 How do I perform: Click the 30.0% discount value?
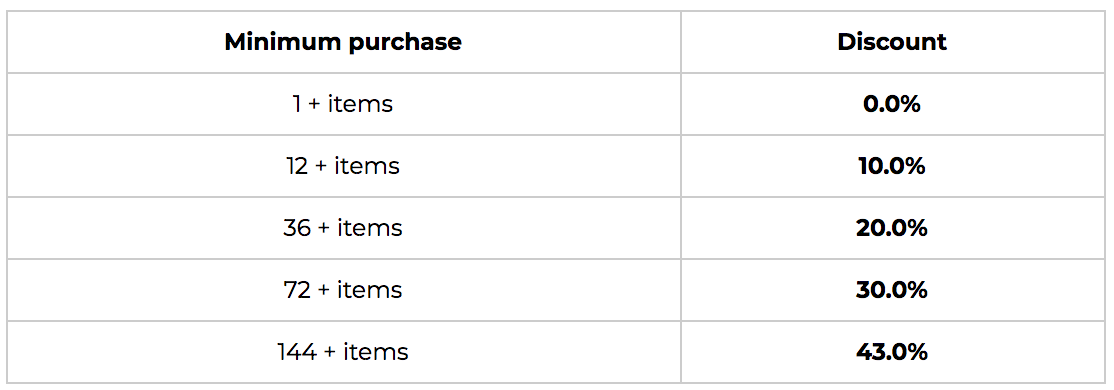pyautogui.click(x=892, y=290)
